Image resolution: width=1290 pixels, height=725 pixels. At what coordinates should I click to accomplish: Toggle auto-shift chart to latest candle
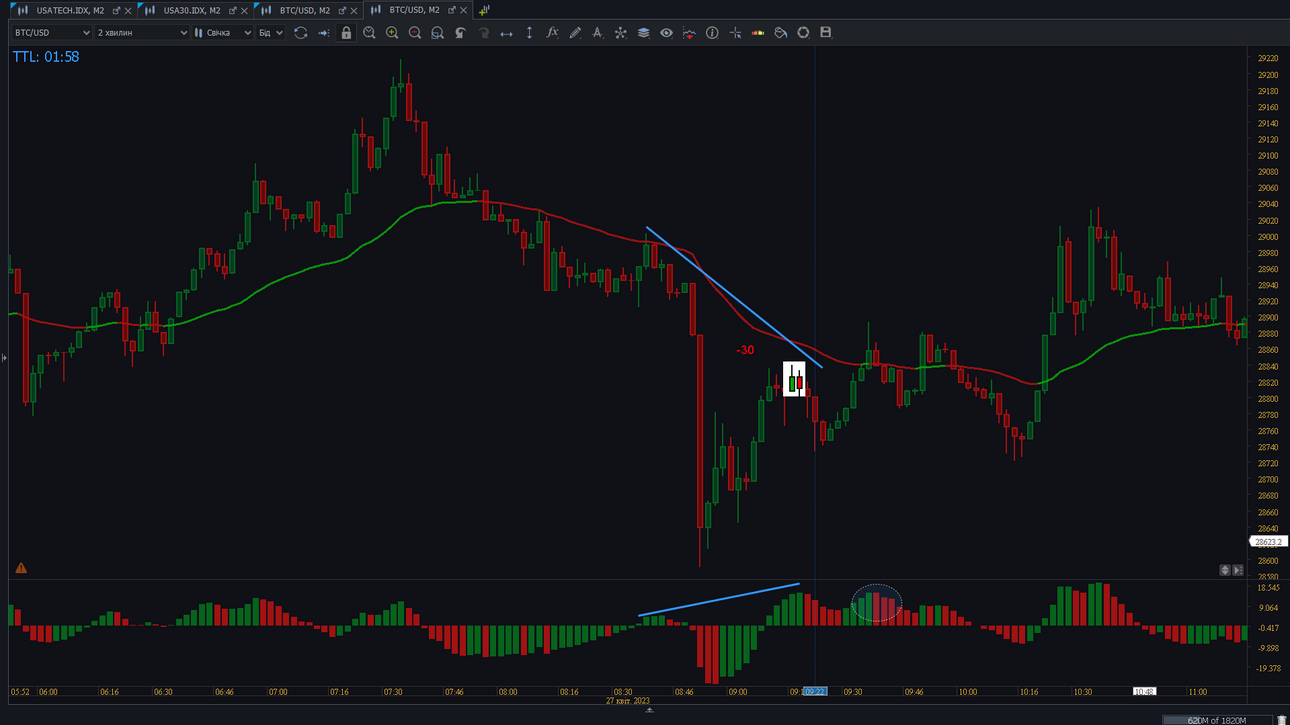pyautogui.click(x=323, y=33)
